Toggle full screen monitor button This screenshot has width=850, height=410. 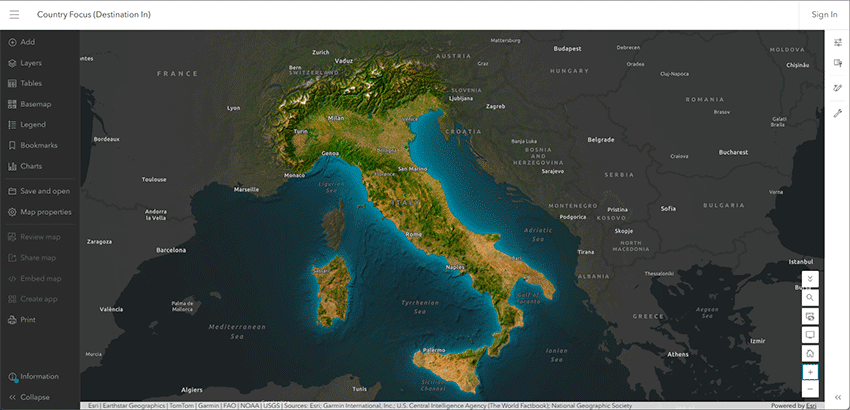810,335
